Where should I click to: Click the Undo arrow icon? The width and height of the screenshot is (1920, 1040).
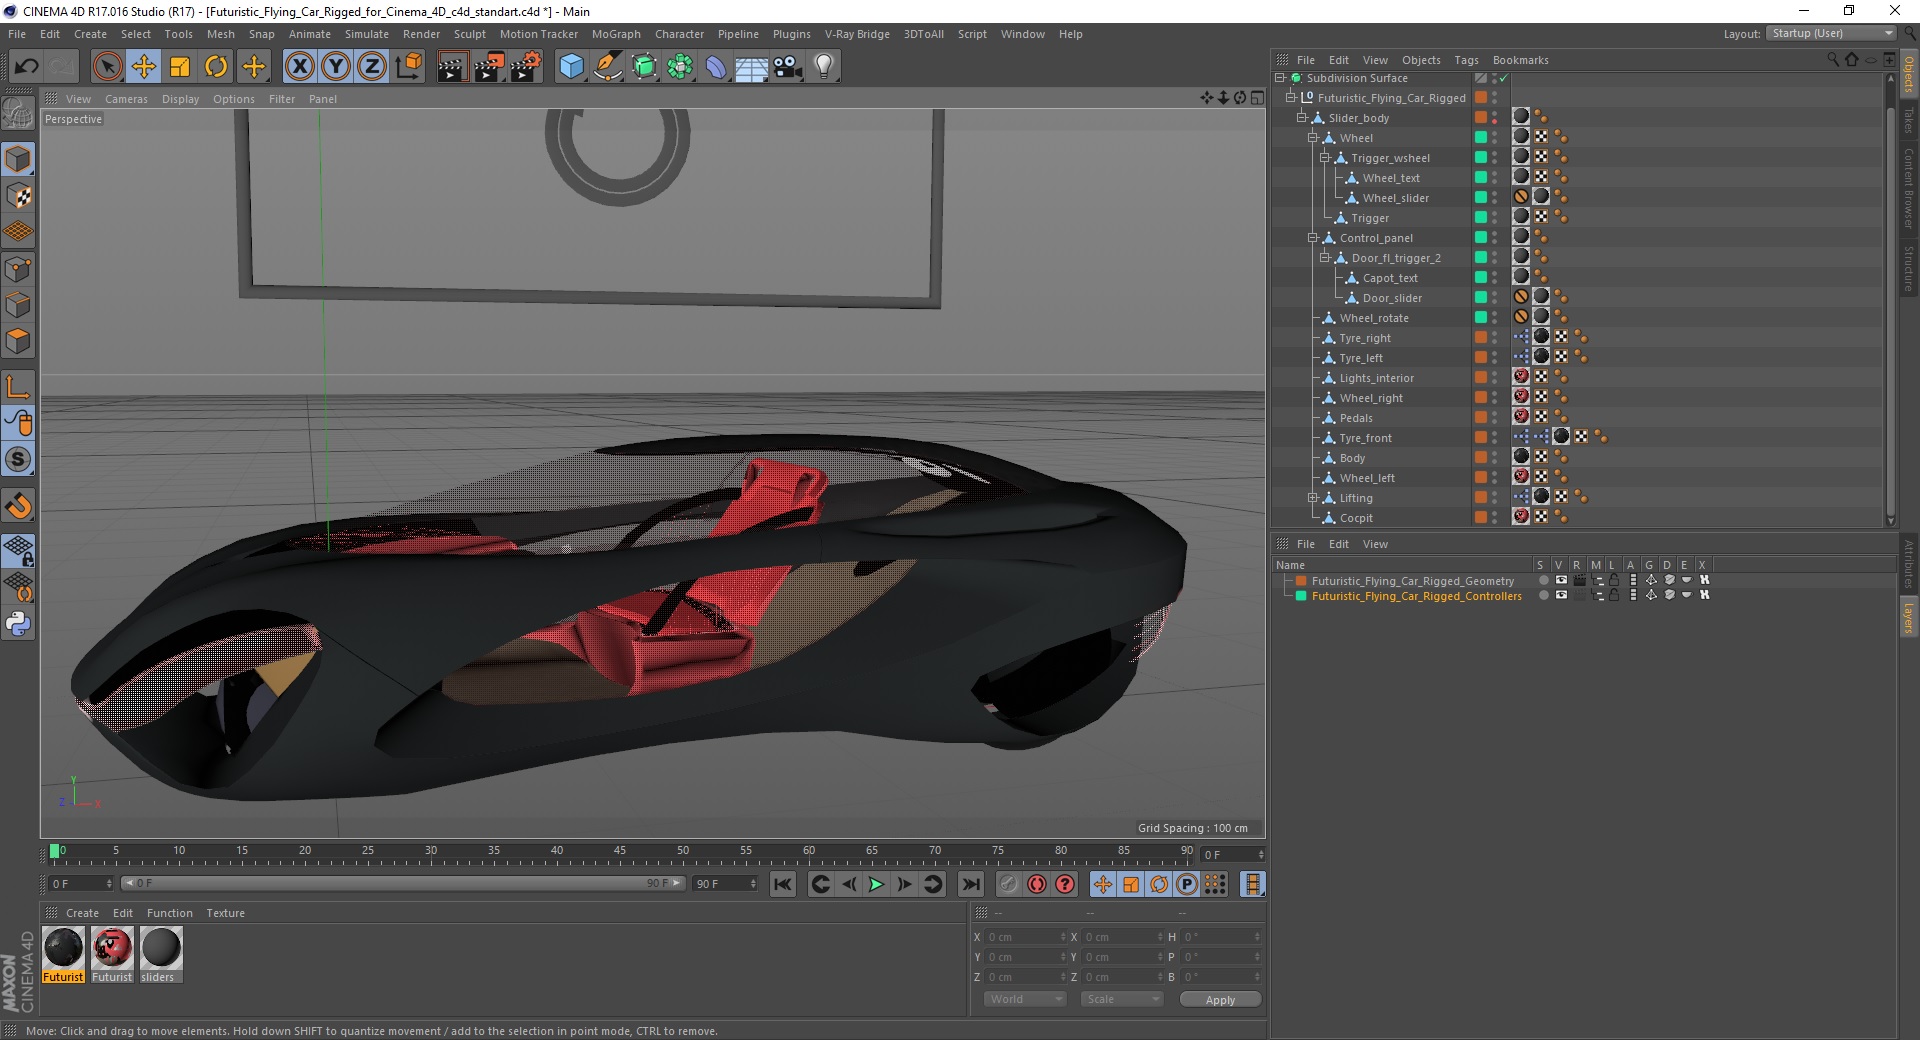tap(27, 67)
